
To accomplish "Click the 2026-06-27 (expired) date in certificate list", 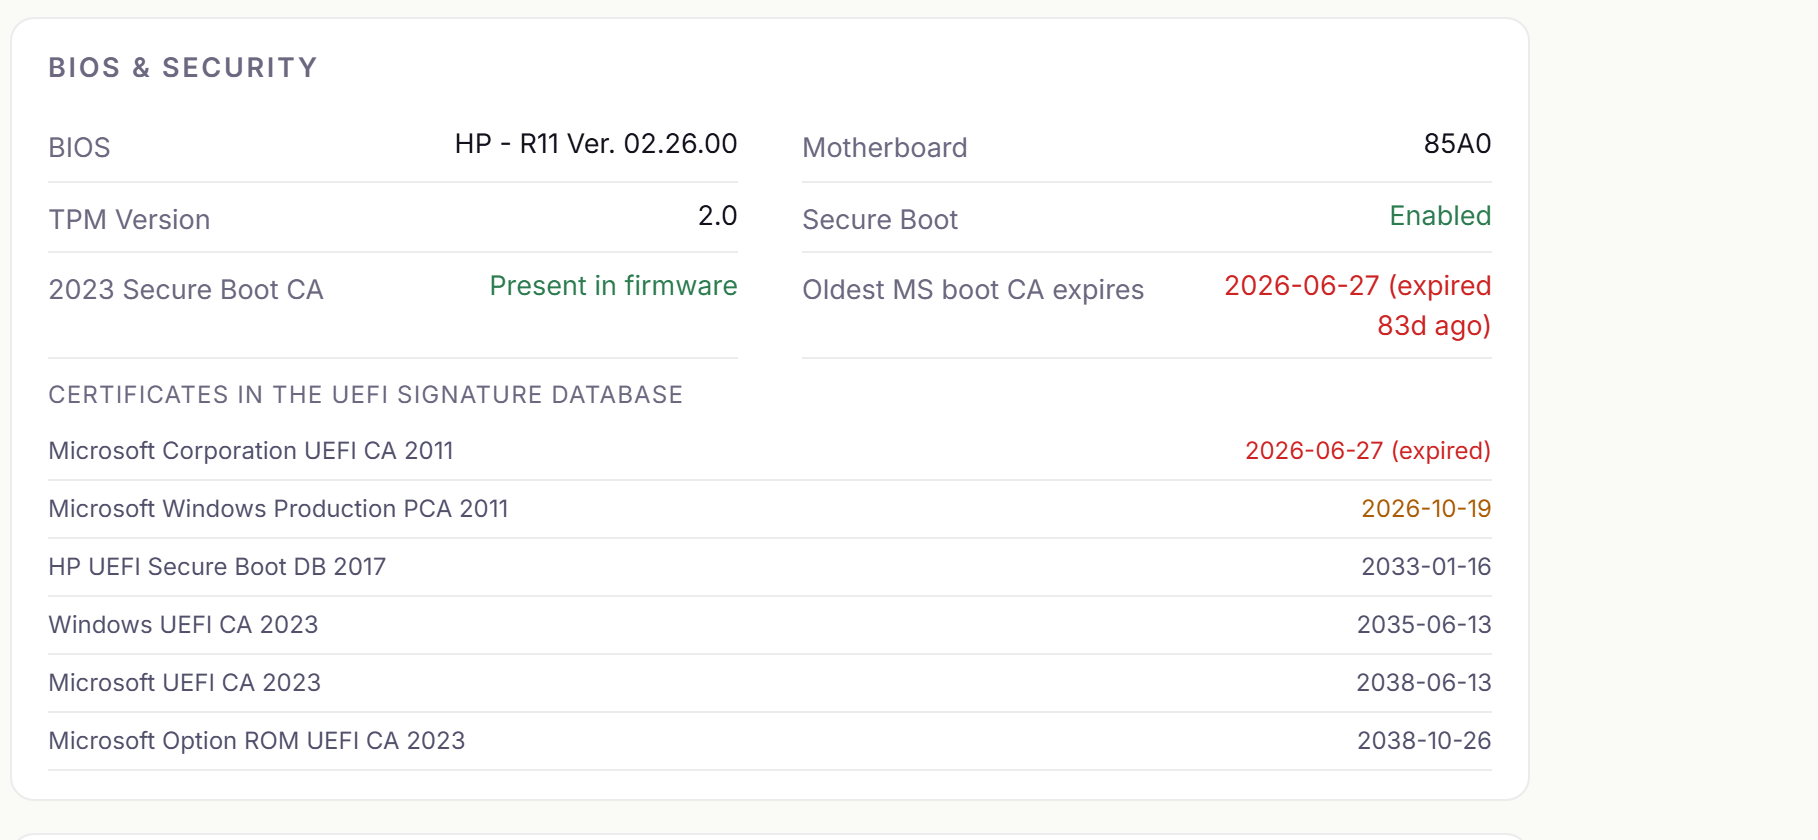I will [x=1368, y=451].
